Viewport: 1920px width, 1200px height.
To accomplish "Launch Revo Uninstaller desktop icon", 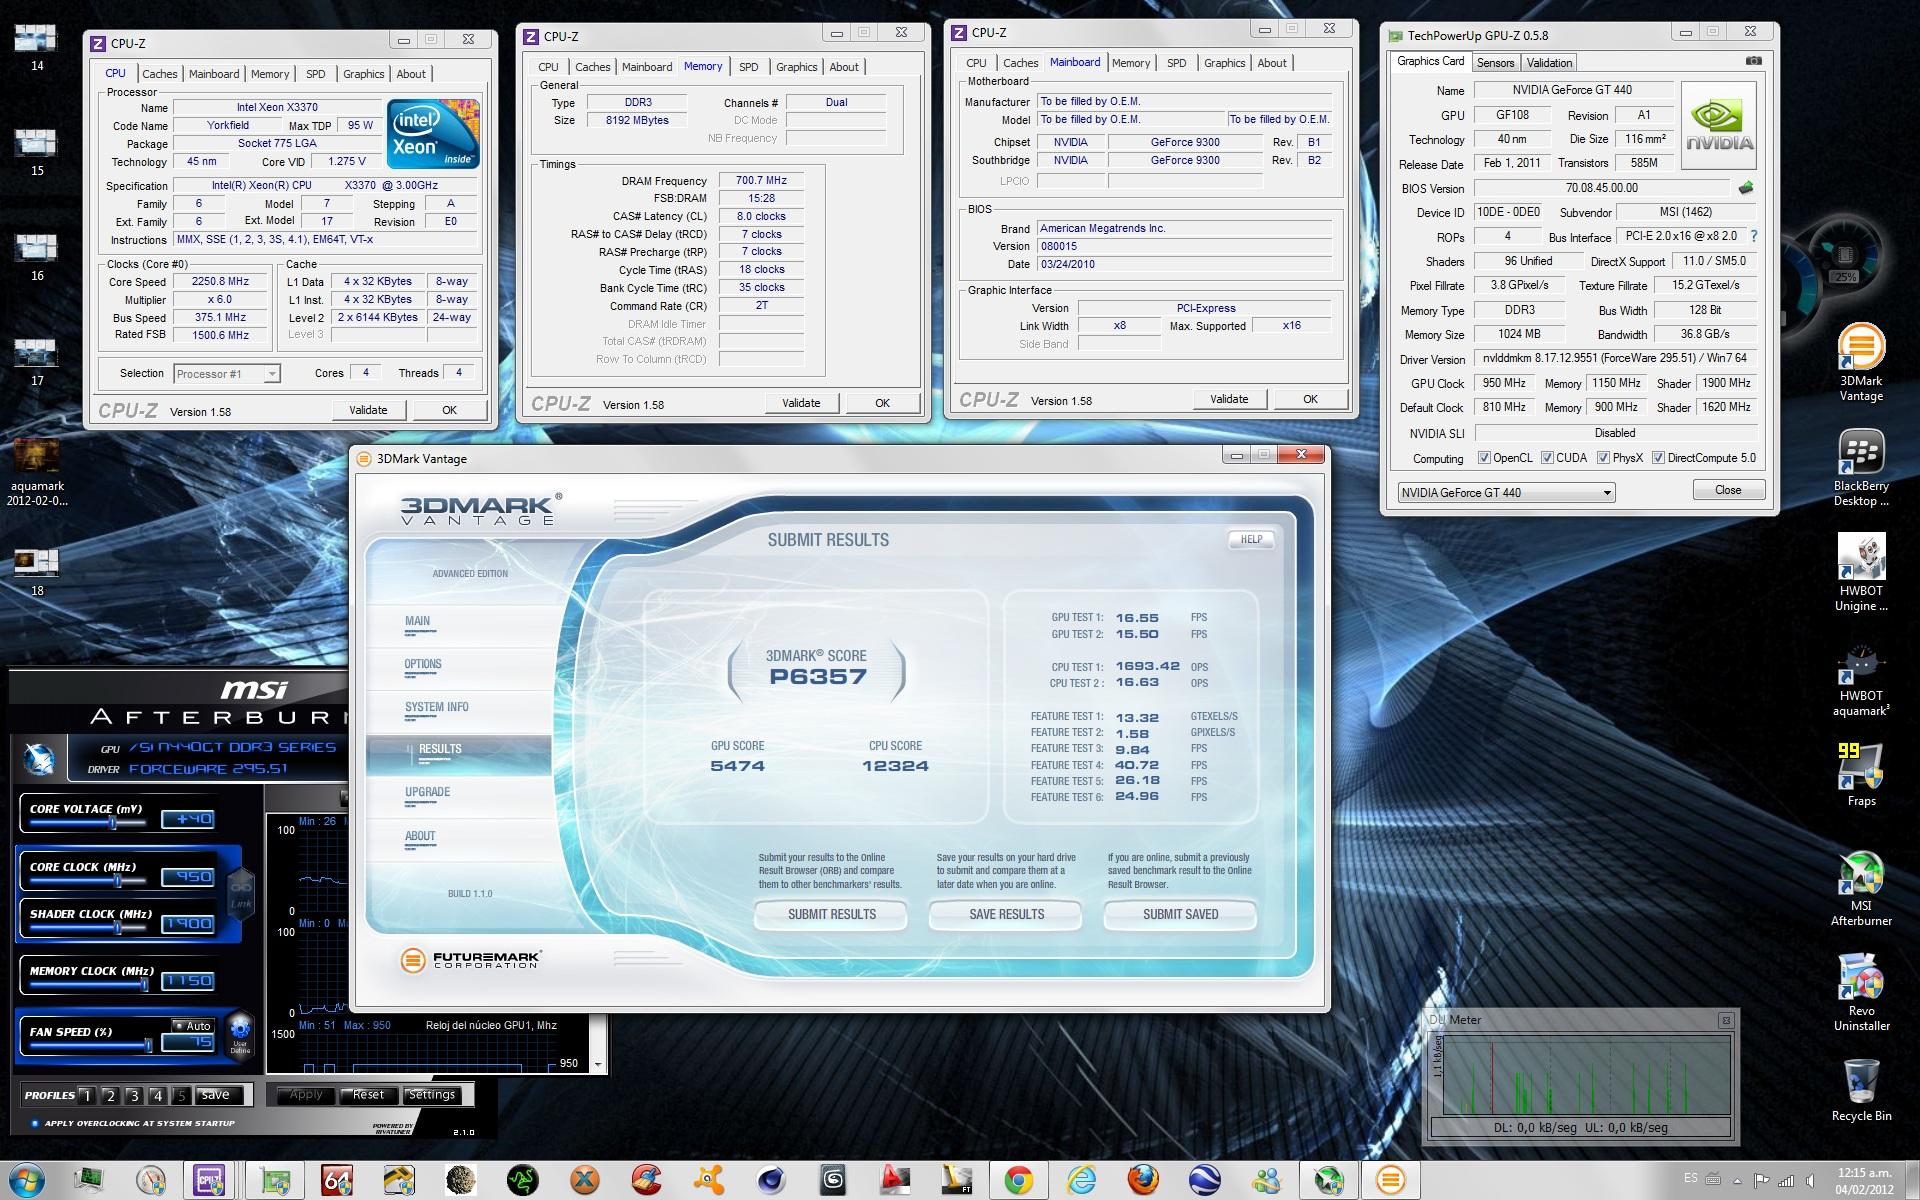I will click(x=1861, y=993).
